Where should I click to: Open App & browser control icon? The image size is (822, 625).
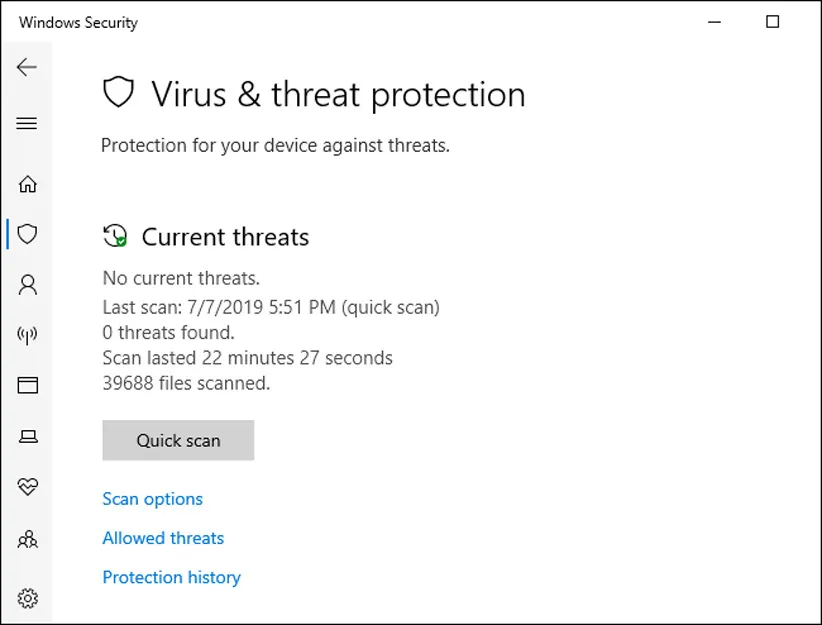pyautogui.click(x=28, y=385)
